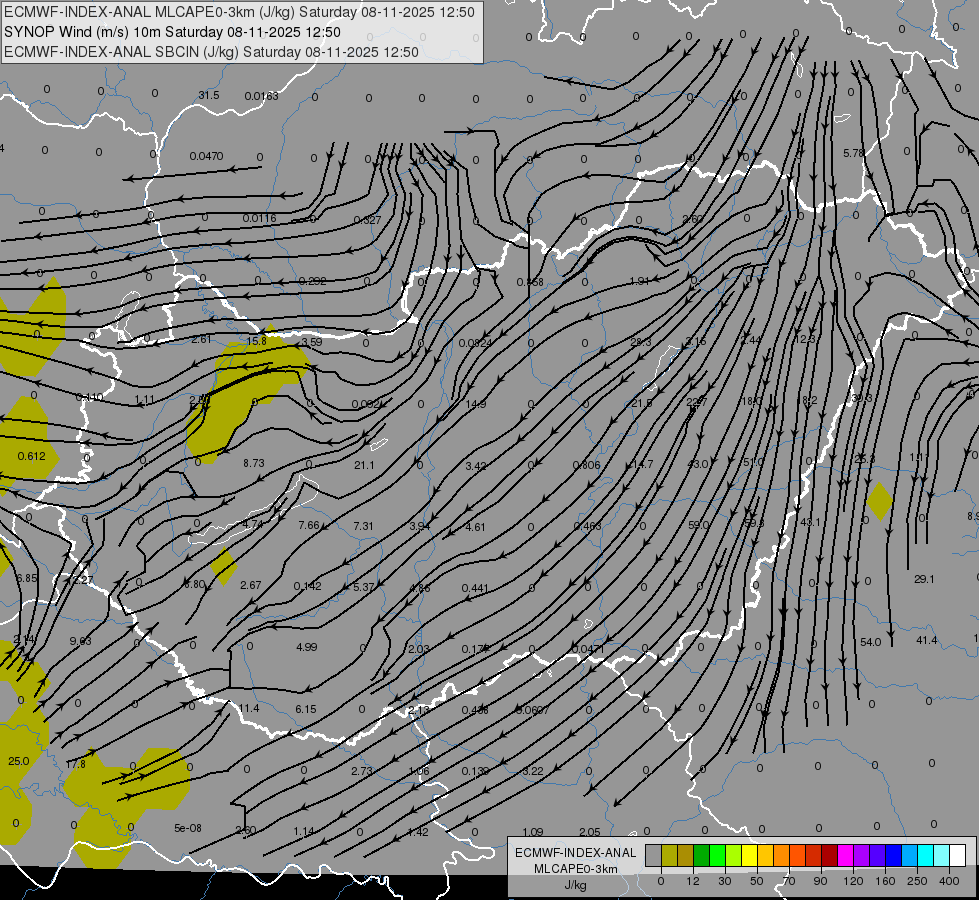
Task: Click the map value 4.99
Action: click(x=307, y=647)
